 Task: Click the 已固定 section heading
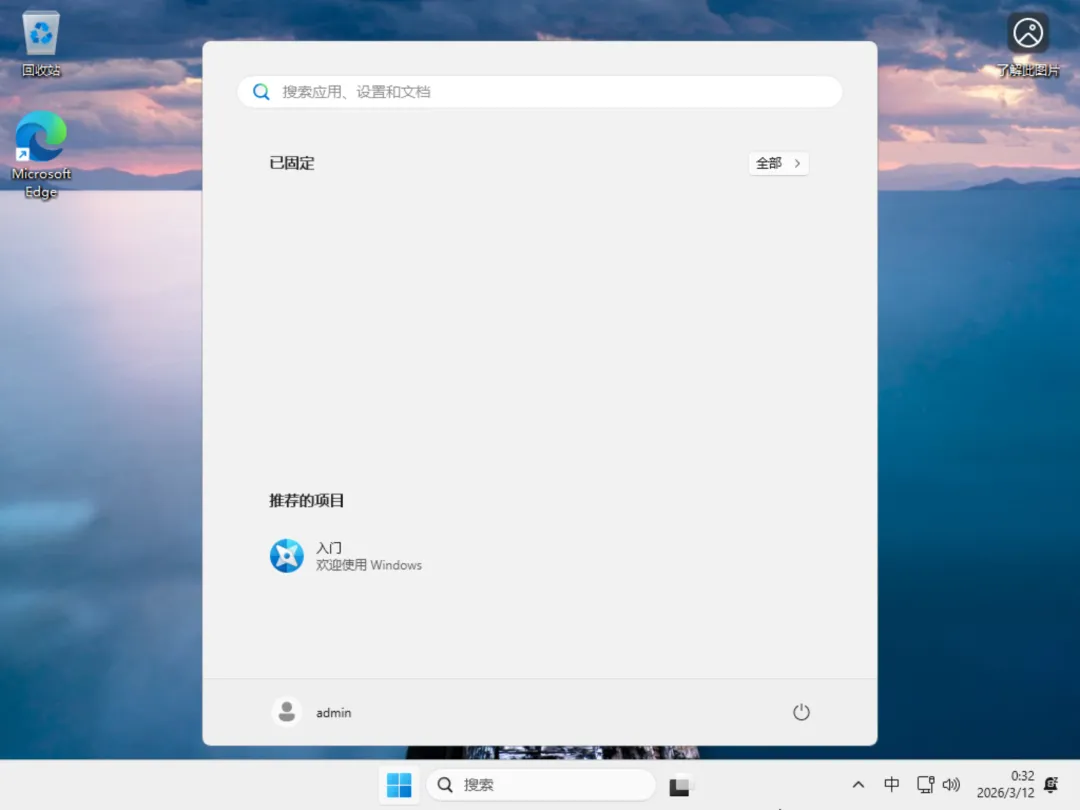coord(292,163)
